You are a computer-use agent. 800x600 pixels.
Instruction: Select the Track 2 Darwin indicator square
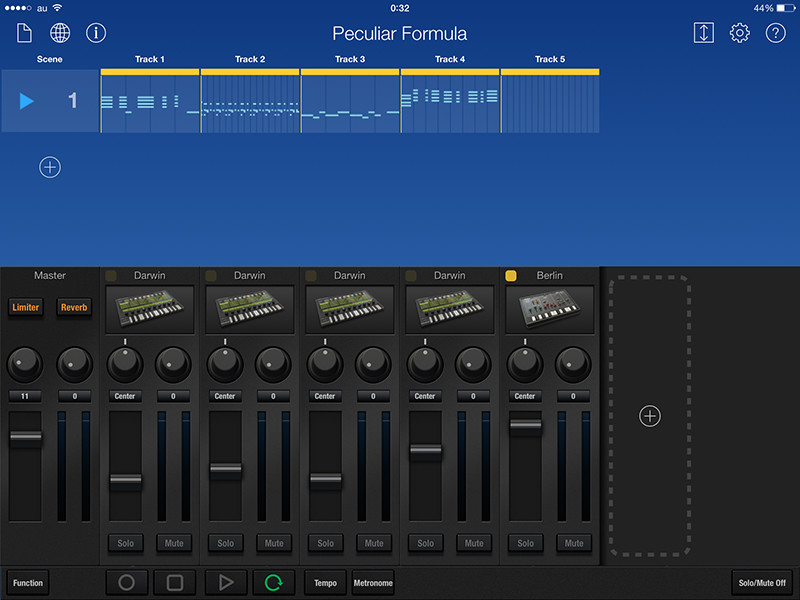(x=211, y=276)
